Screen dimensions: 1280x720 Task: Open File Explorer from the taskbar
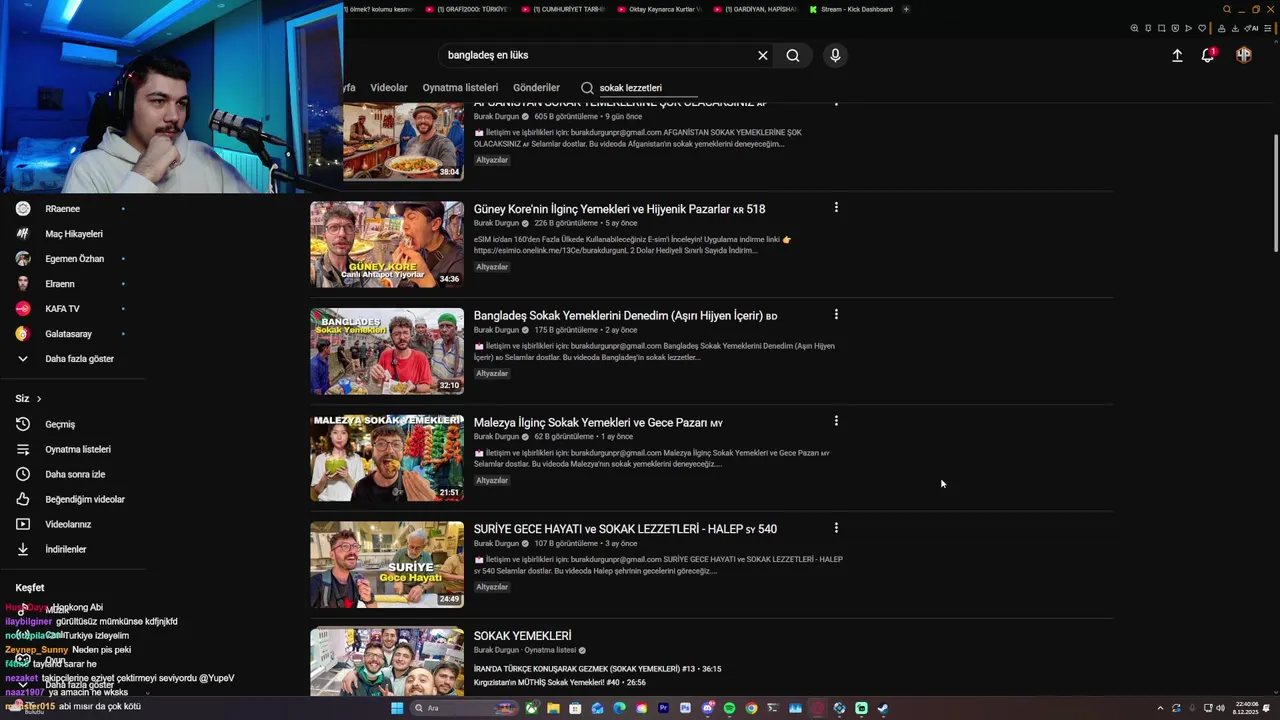pyautogui.click(x=553, y=708)
